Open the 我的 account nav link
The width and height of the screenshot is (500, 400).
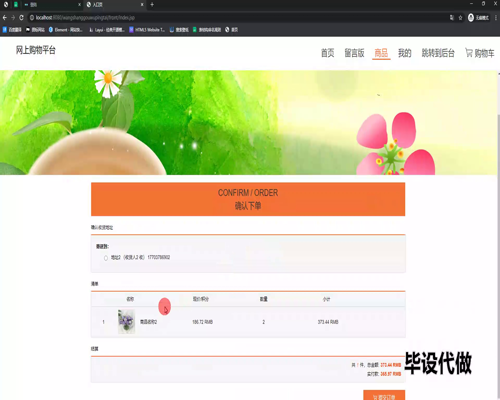point(405,53)
